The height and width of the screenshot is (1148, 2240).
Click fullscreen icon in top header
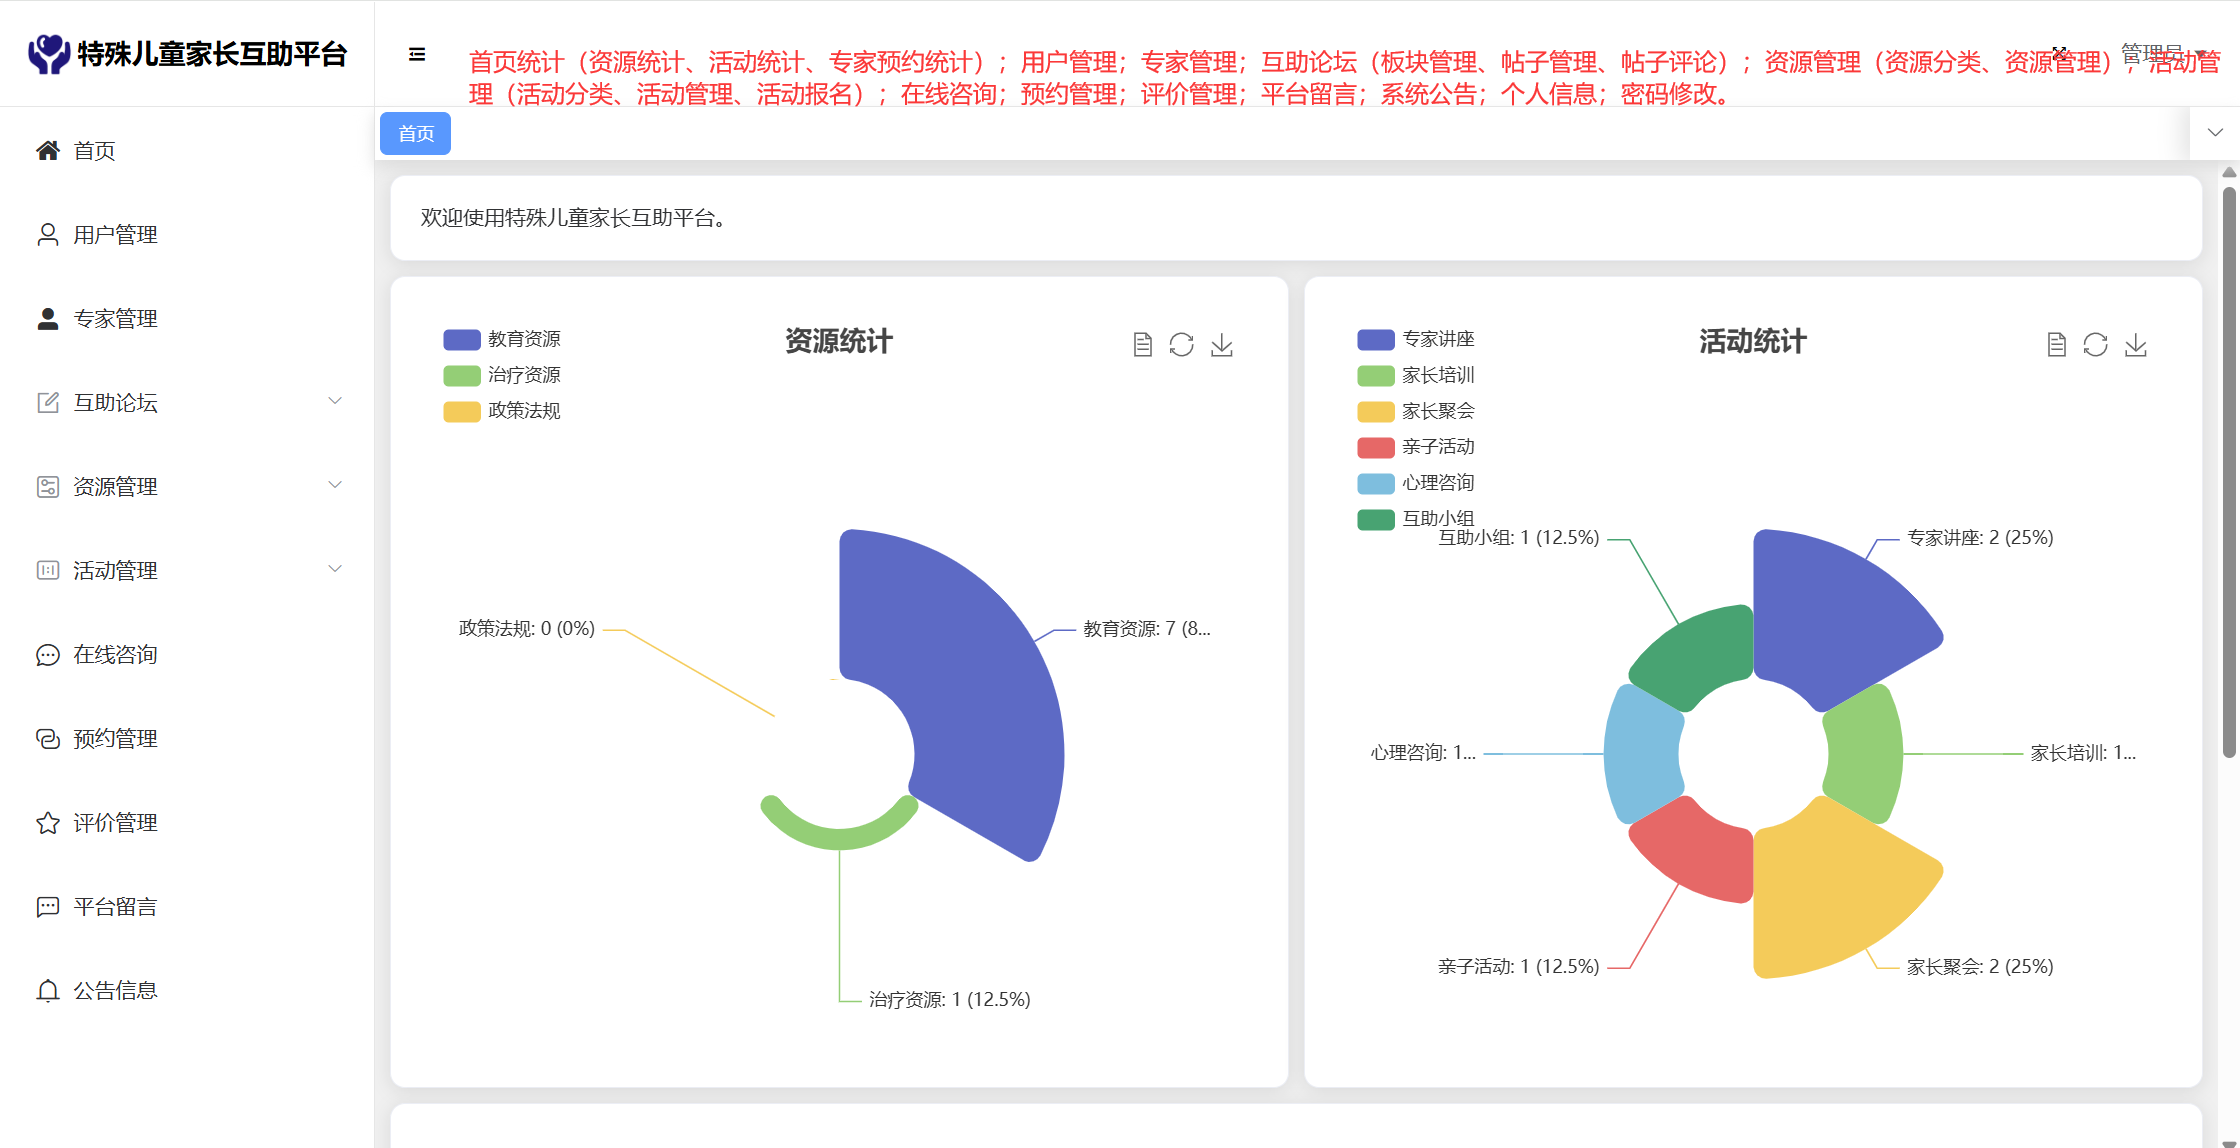point(2059,52)
